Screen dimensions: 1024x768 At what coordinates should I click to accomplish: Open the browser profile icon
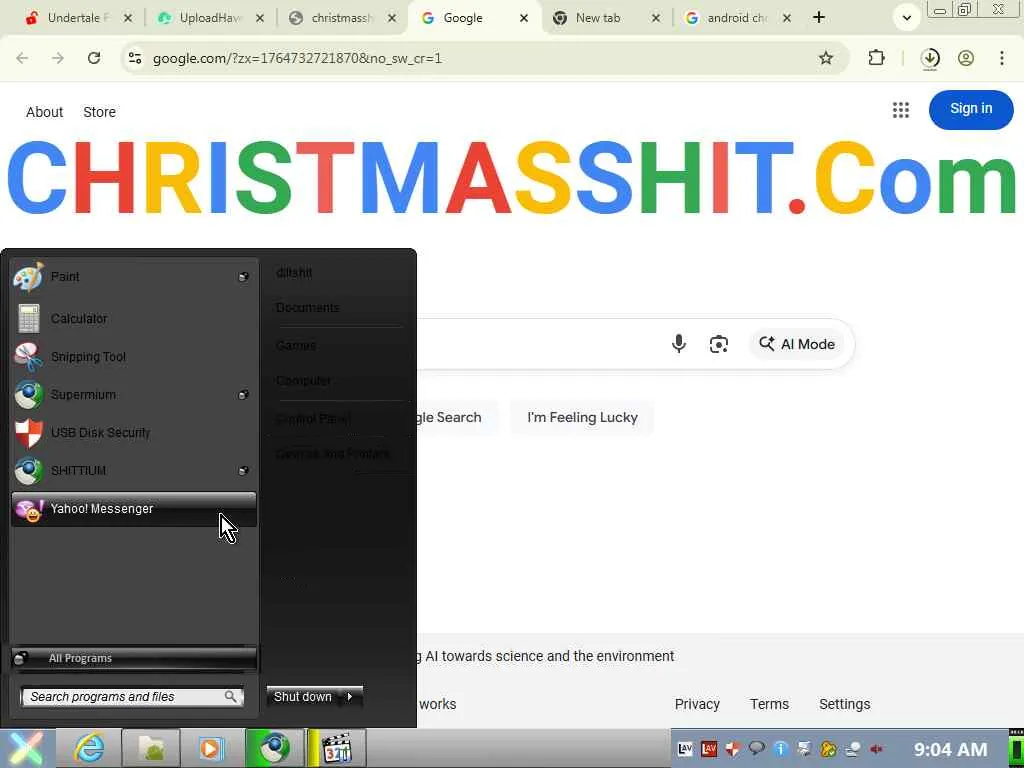(966, 58)
